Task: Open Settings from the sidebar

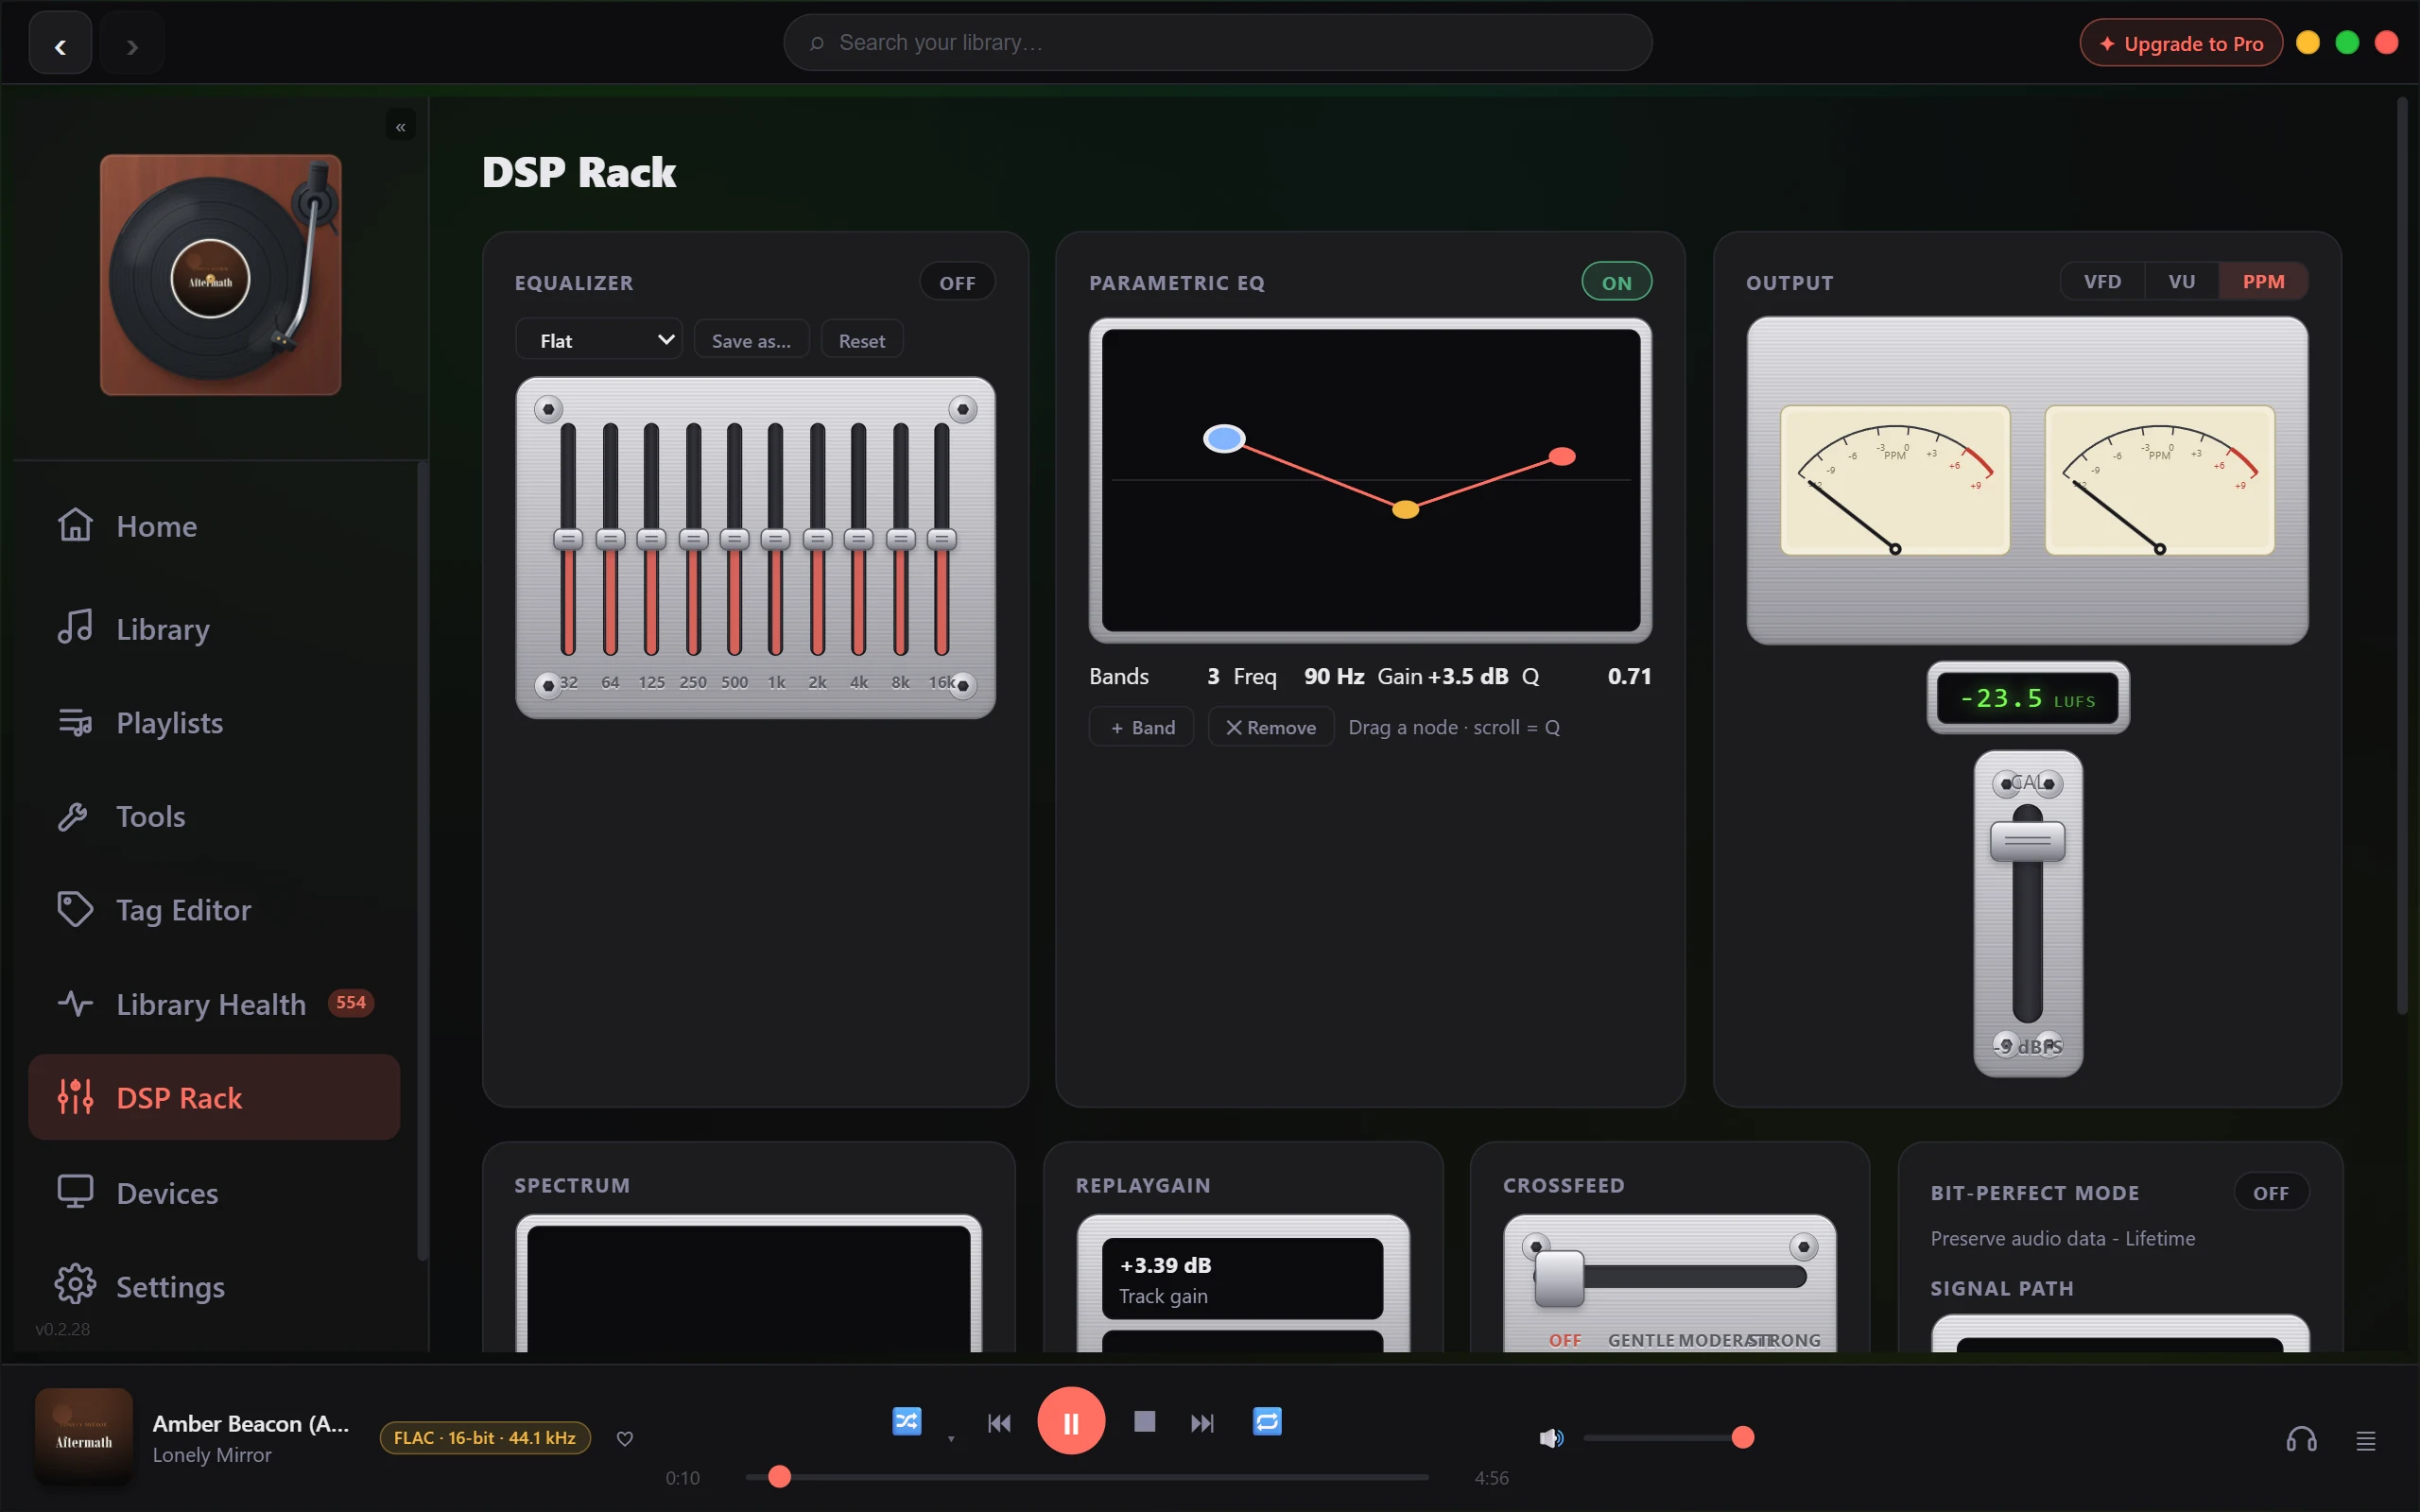Action: pyautogui.click(x=214, y=1286)
